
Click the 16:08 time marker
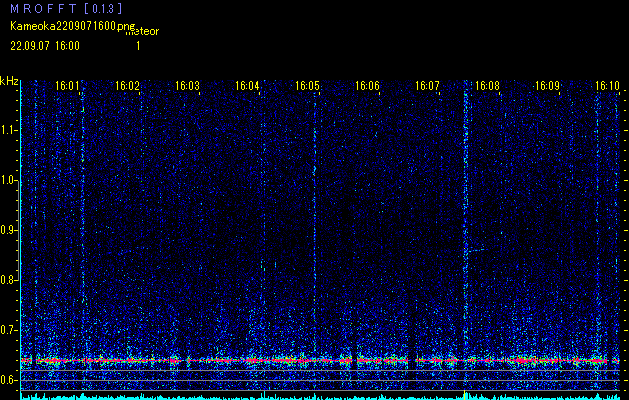point(487,86)
